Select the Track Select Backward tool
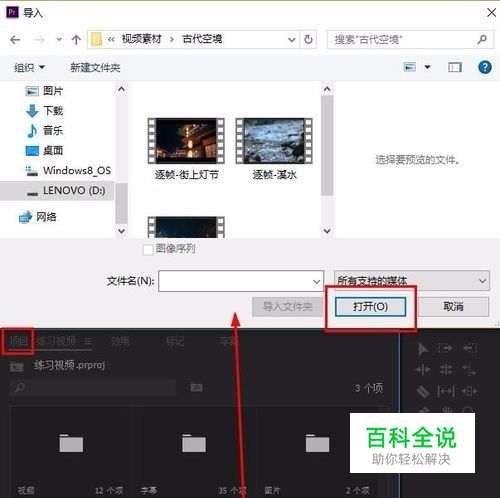 click(x=470, y=349)
